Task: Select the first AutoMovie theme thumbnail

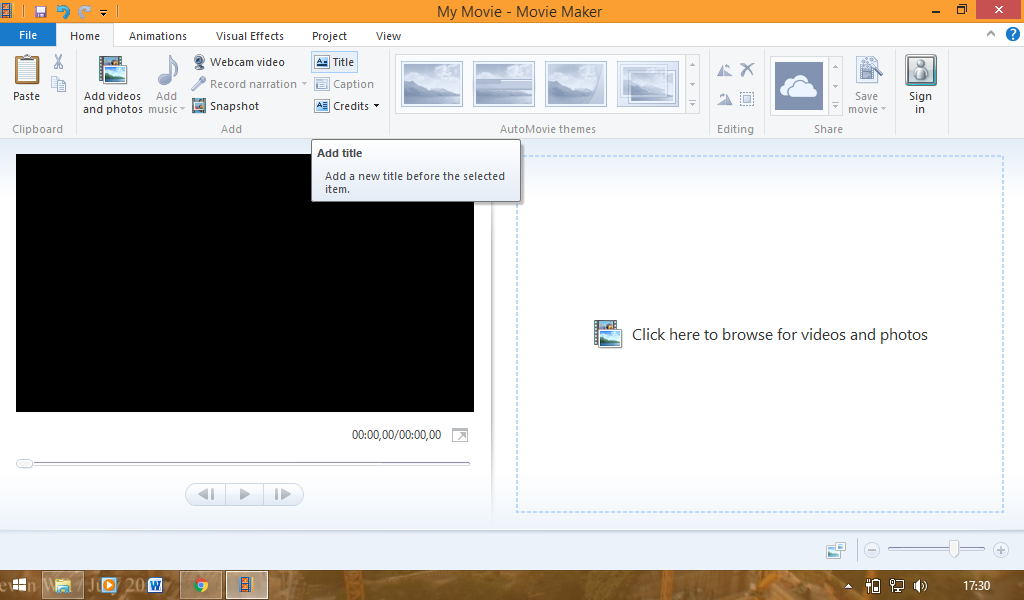Action: pyautogui.click(x=432, y=84)
